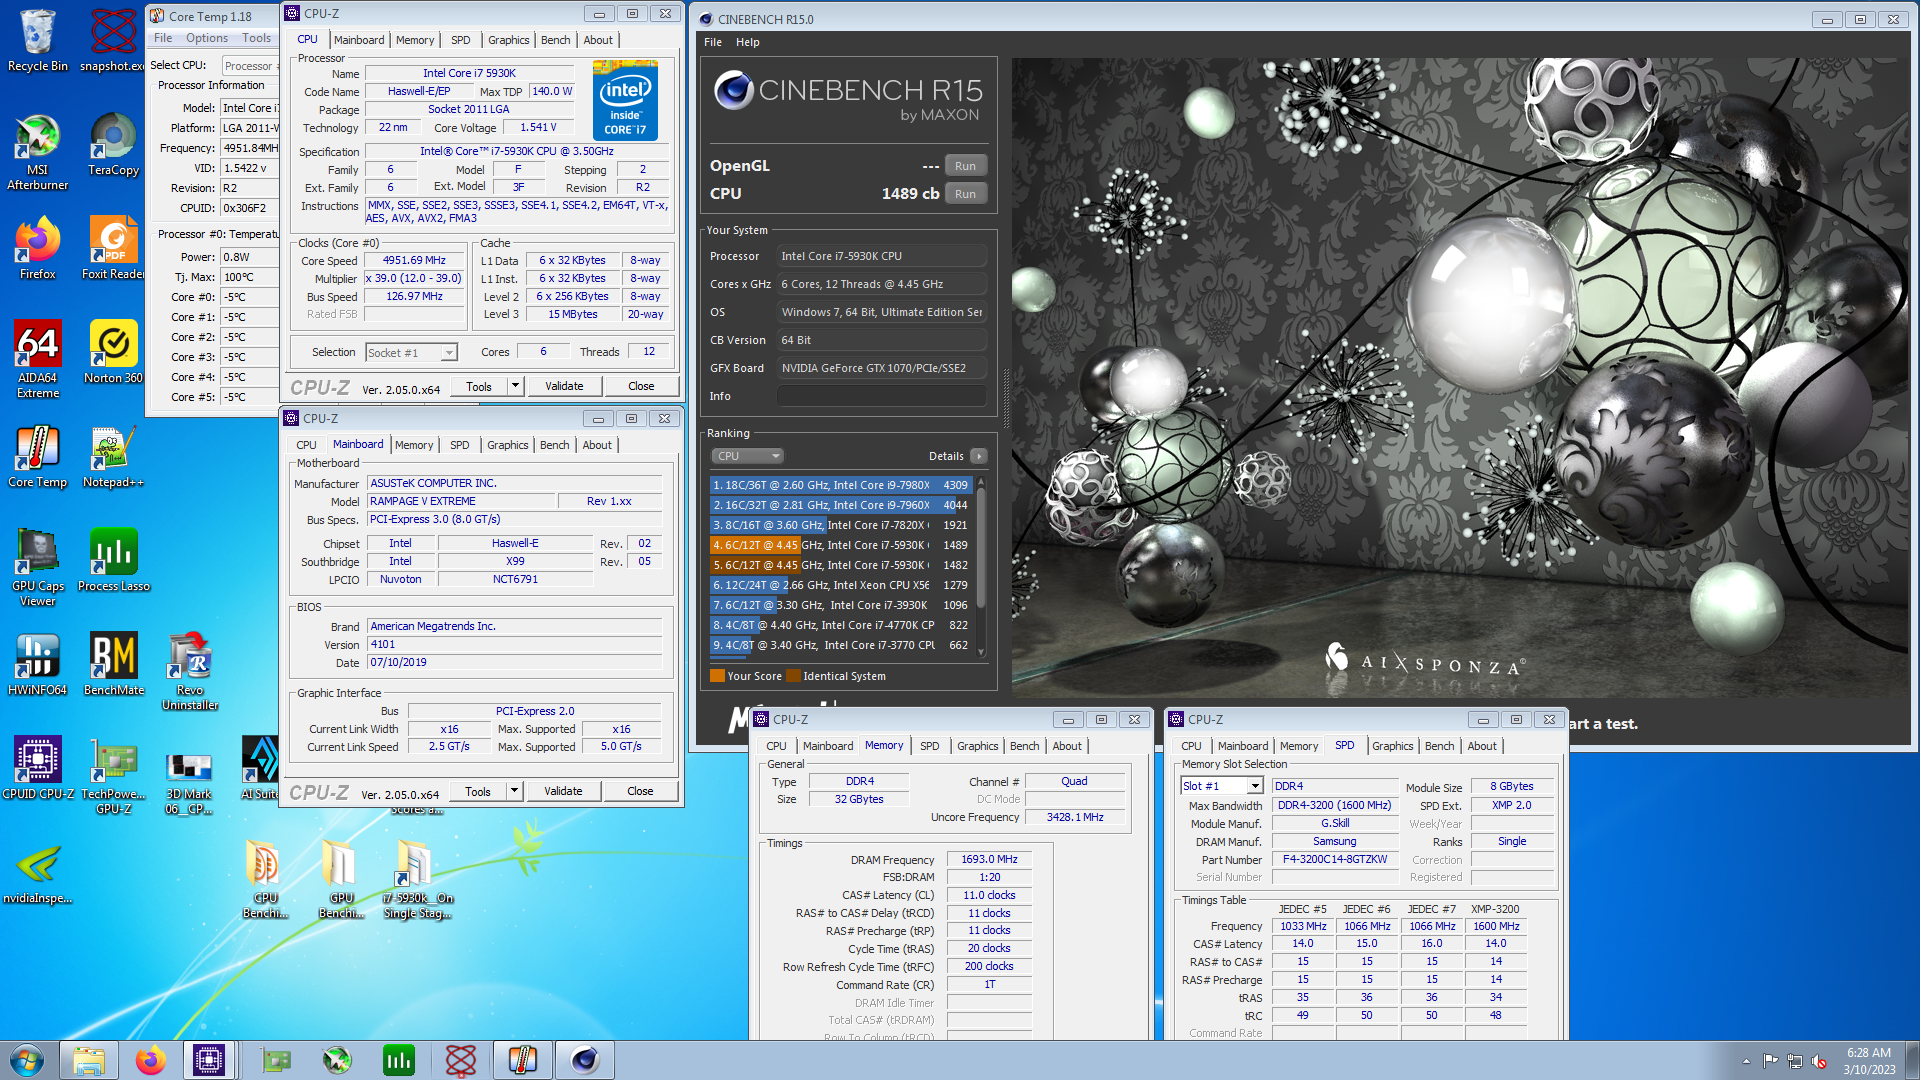Click Tools button in CPU-Z Mainboard window
1920x1080 pixels.
click(x=478, y=791)
